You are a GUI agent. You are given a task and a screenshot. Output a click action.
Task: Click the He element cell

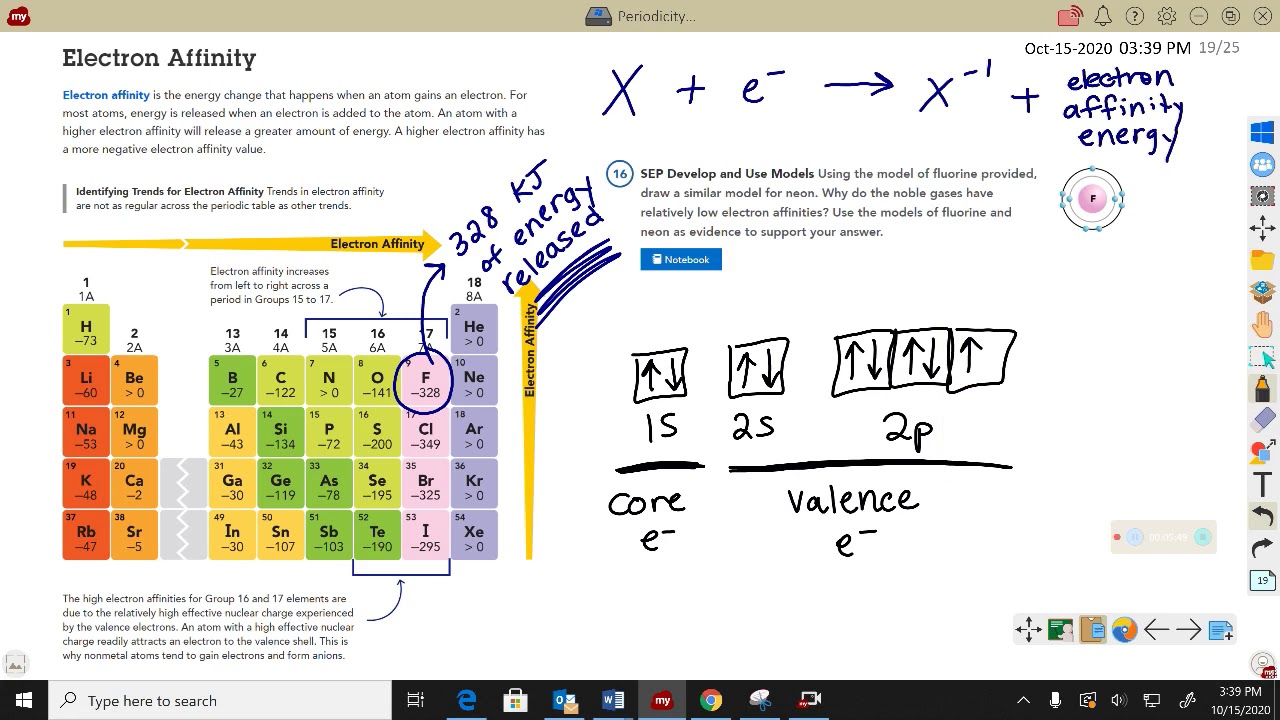tap(474, 331)
